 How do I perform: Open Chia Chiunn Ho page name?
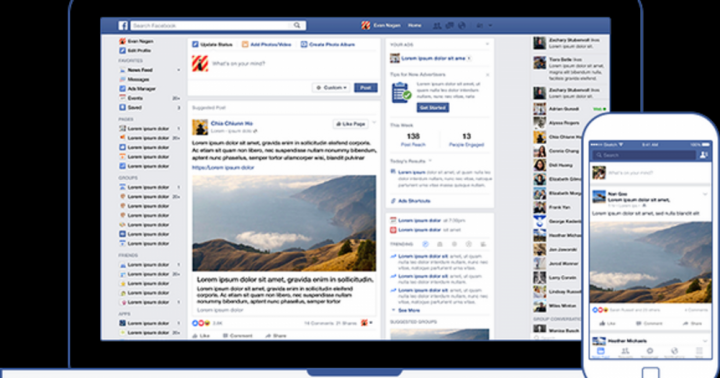pyautogui.click(x=231, y=123)
